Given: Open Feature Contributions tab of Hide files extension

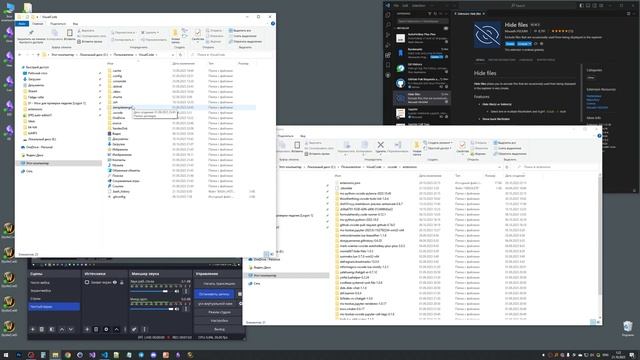Looking at the screenshot, I should (502, 60).
